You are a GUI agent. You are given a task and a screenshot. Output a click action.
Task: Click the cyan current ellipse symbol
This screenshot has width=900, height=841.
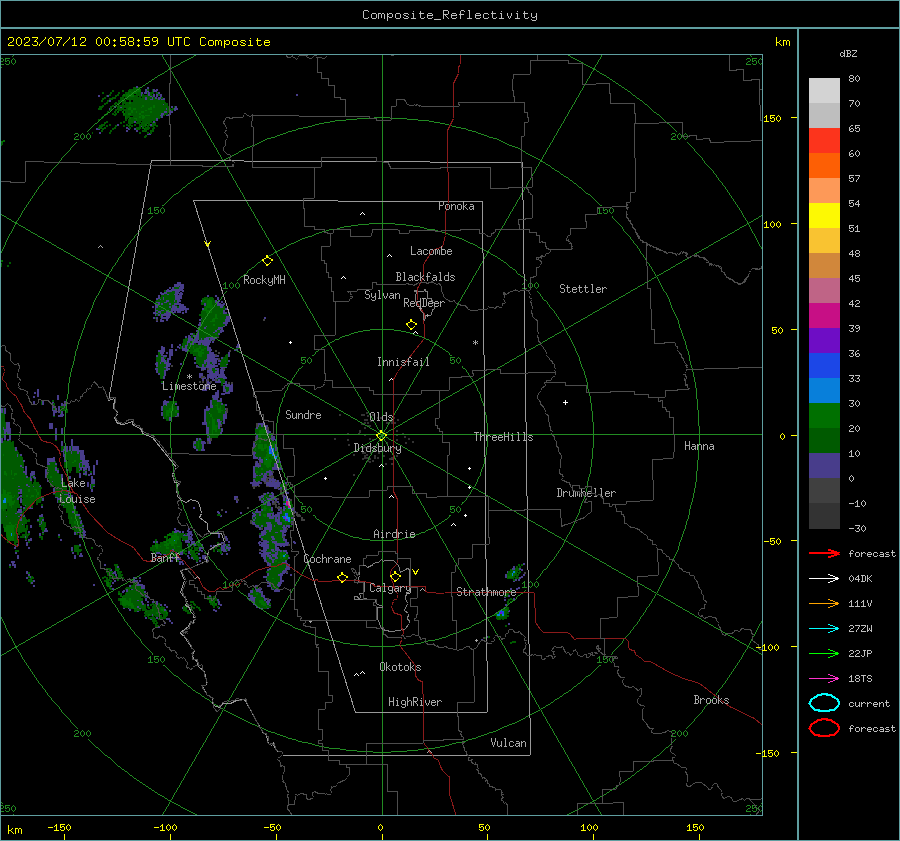point(824,703)
